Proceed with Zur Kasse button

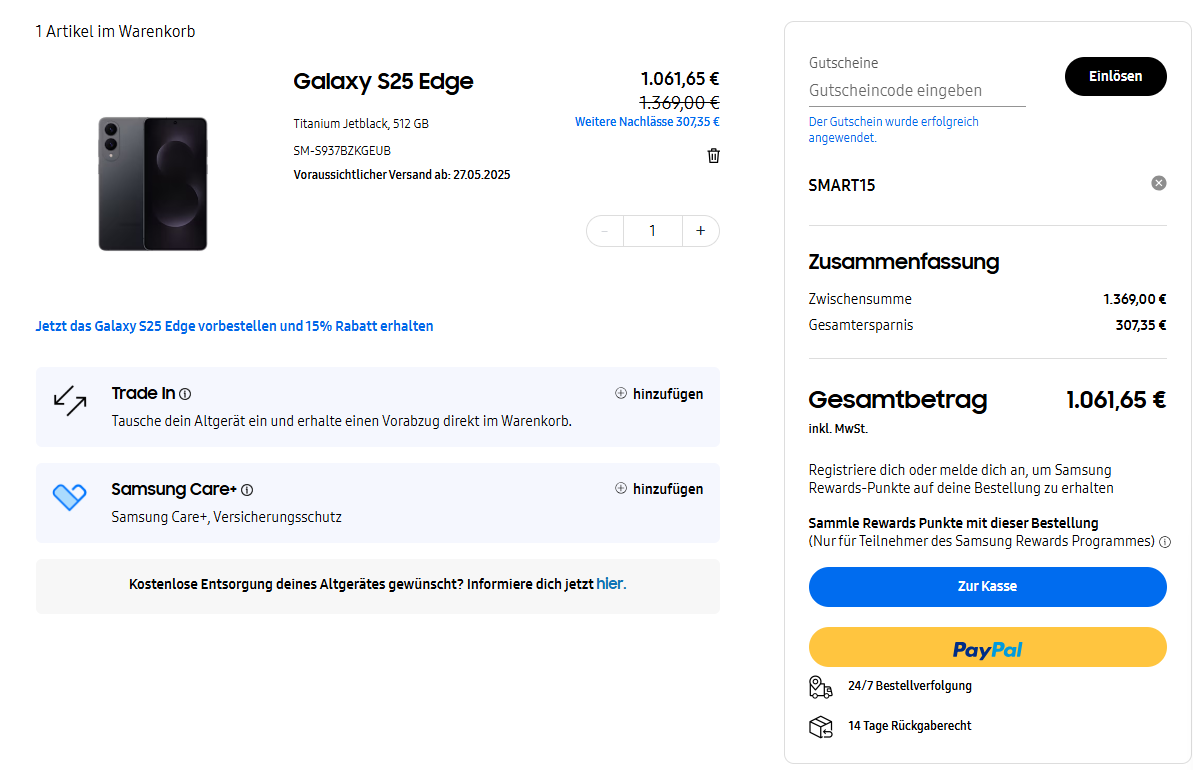[x=987, y=587]
